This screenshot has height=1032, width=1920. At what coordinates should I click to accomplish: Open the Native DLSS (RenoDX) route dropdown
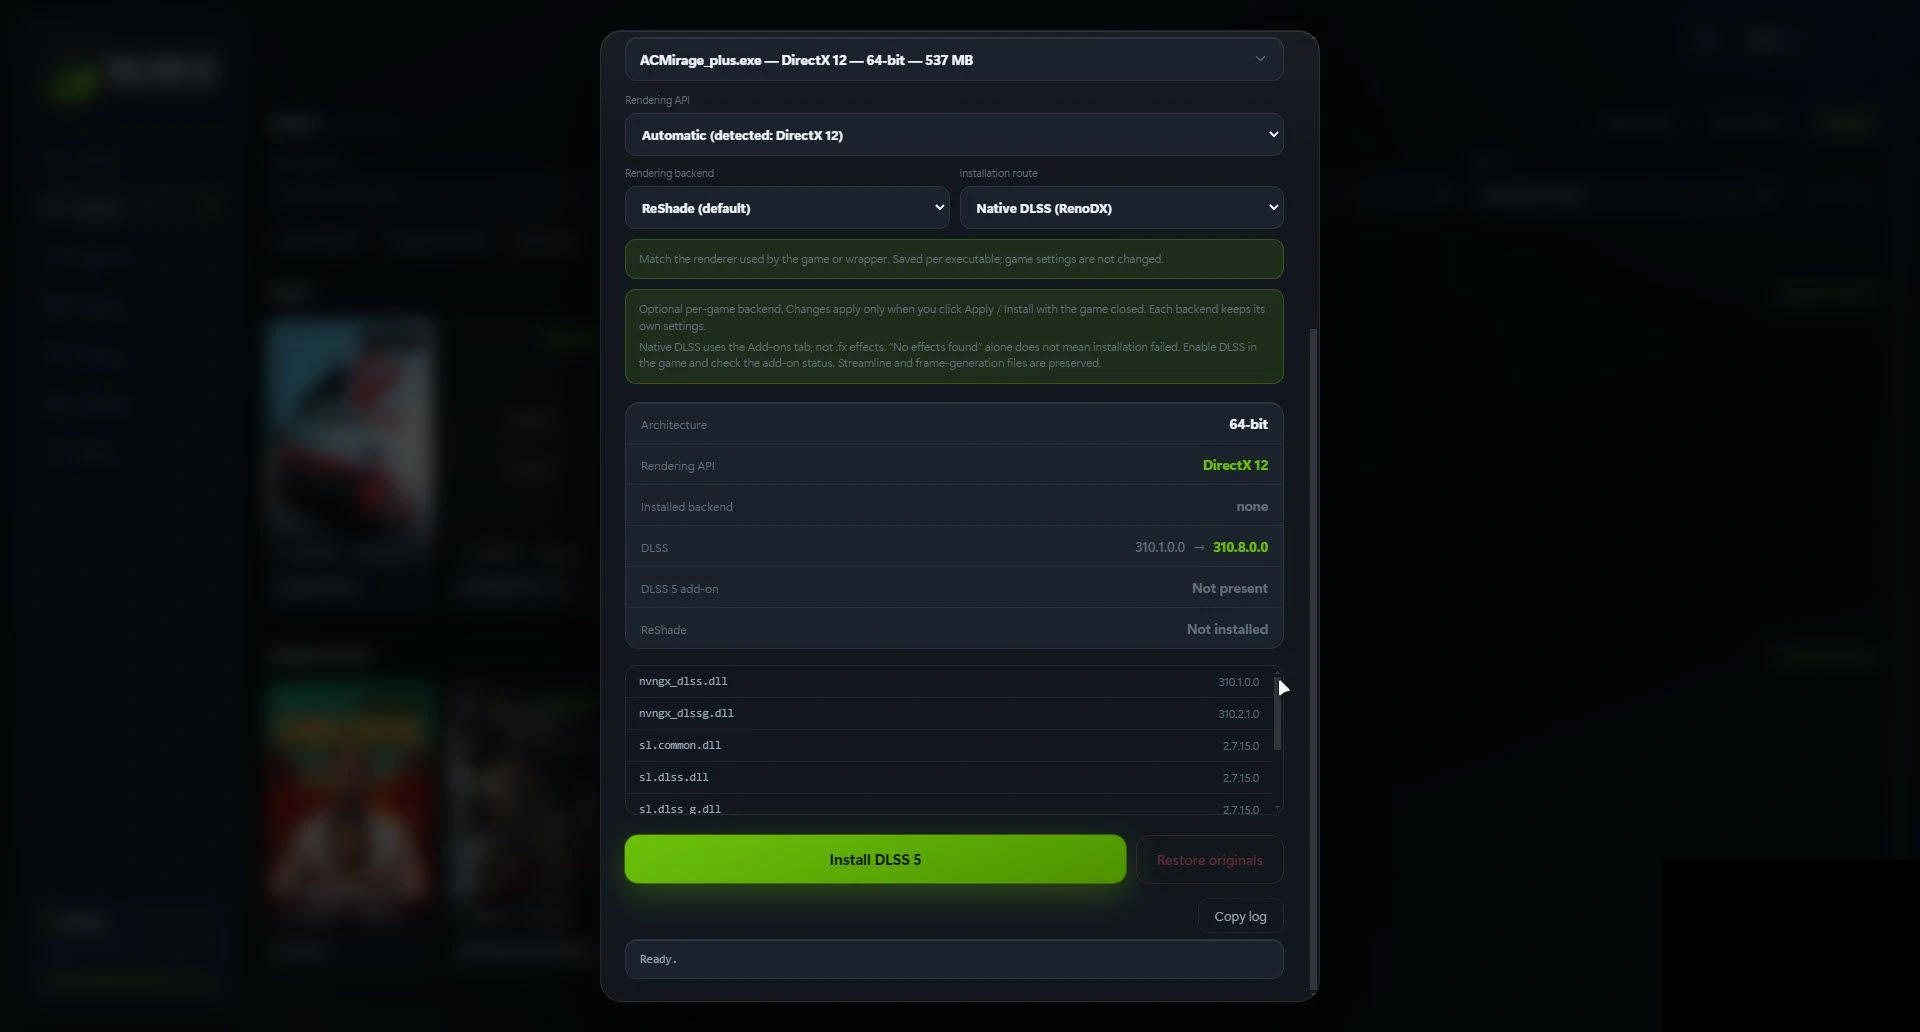(1121, 208)
